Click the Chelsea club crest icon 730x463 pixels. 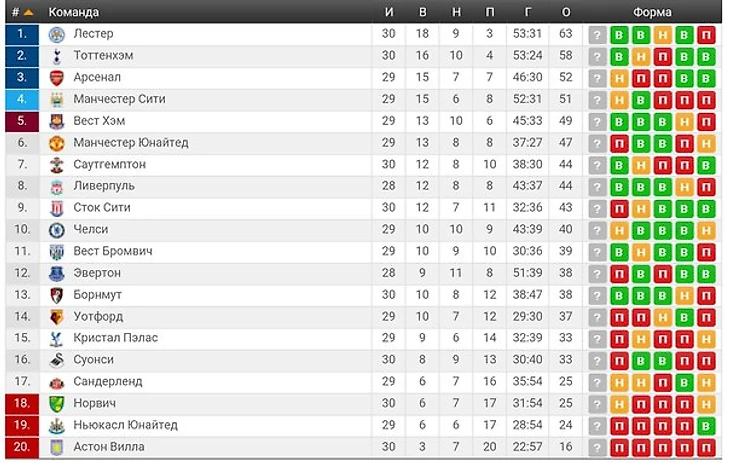pos(57,230)
